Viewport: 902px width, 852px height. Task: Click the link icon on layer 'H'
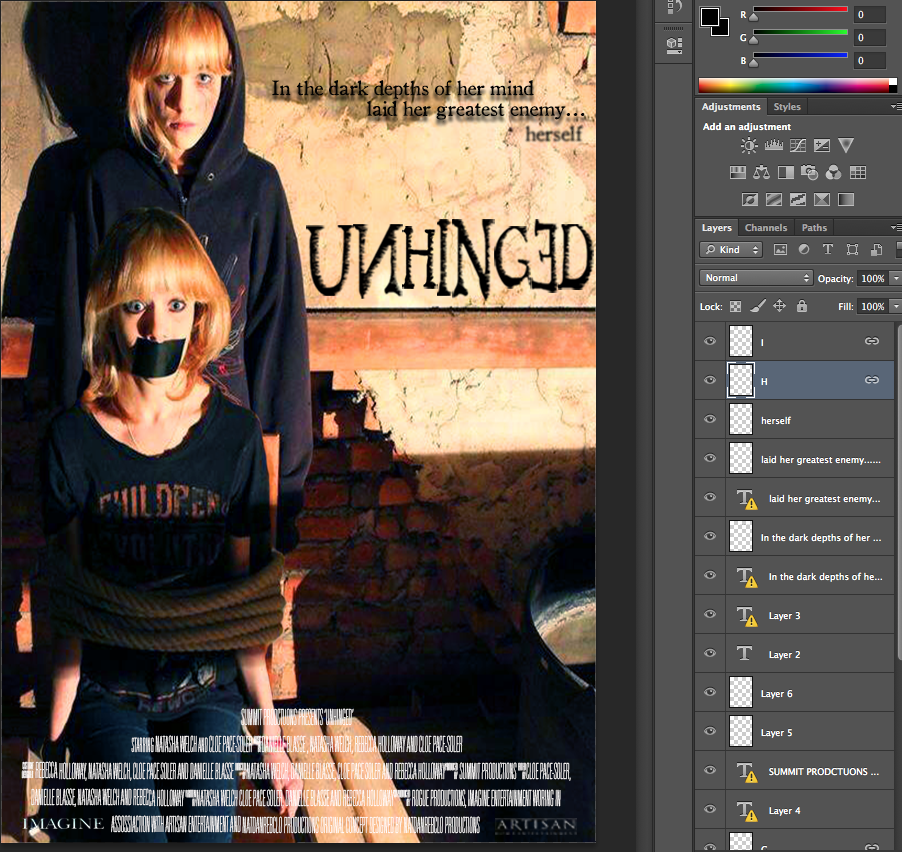click(872, 380)
